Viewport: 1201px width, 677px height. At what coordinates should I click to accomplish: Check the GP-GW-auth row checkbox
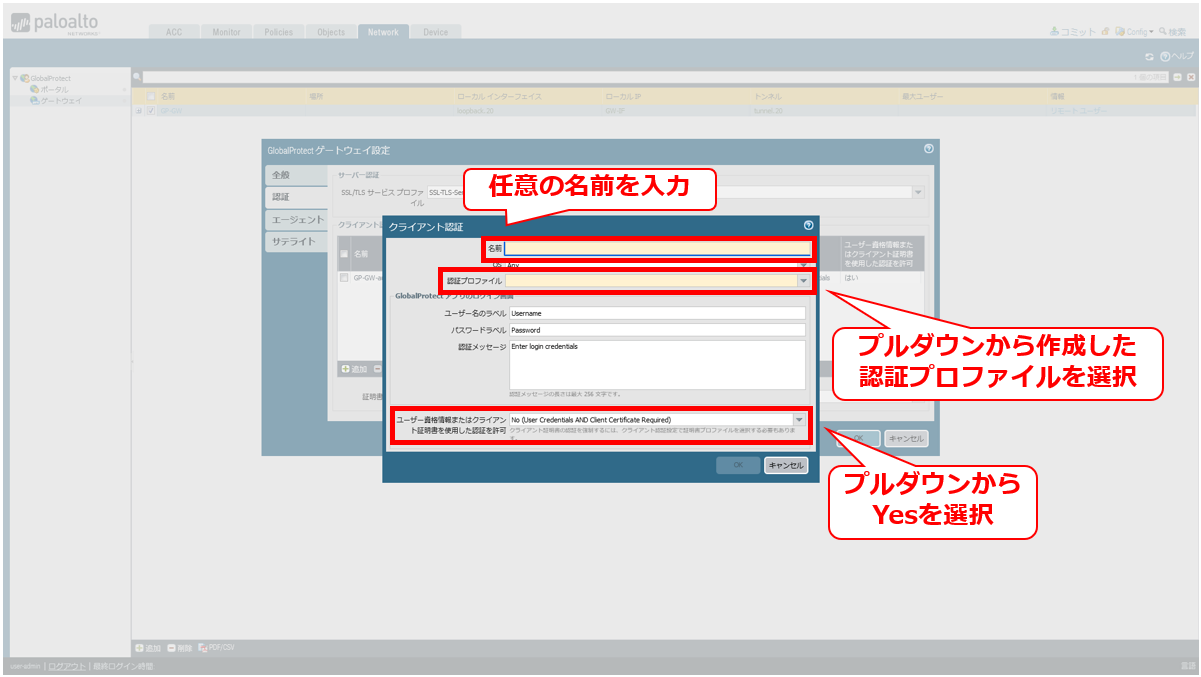344,277
